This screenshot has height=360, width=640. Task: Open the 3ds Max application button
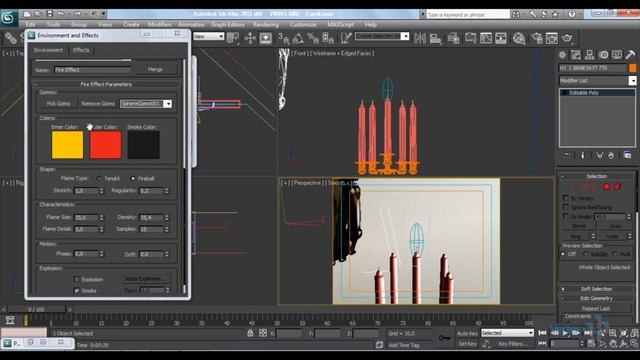click(x=9, y=18)
